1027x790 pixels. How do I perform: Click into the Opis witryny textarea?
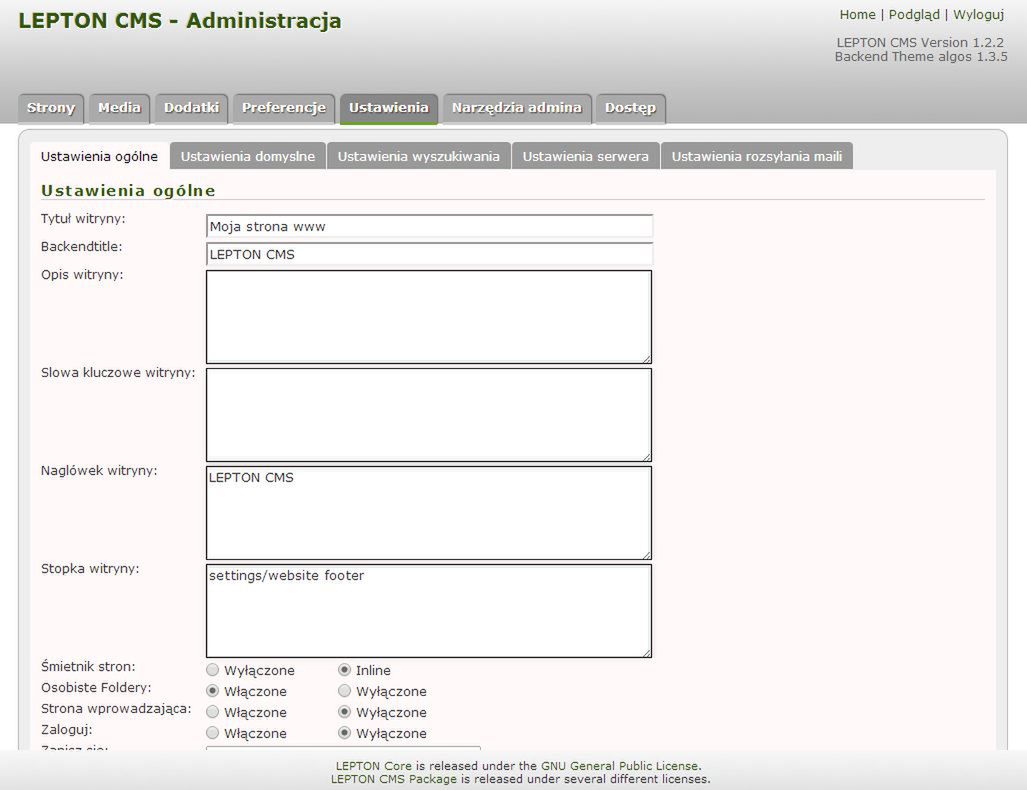tap(429, 317)
